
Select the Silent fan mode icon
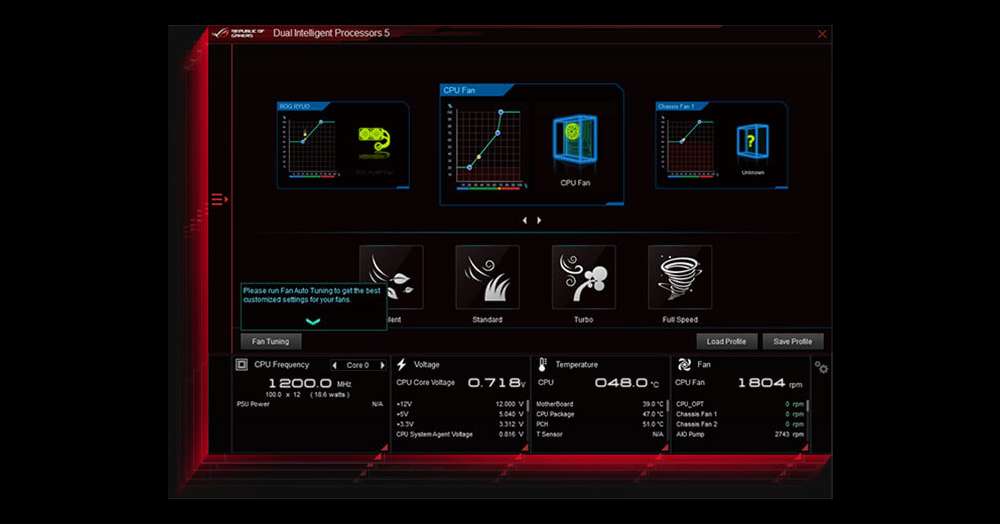[391, 277]
